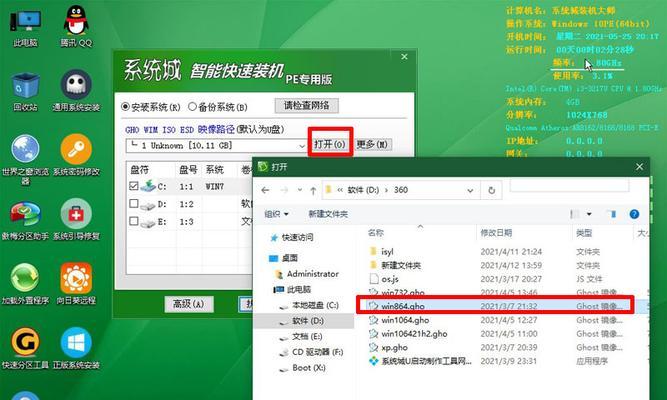The width and height of the screenshot is (667, 400).
Task: Open the 此电脑 desktop icon
Action: click(26, 26)
